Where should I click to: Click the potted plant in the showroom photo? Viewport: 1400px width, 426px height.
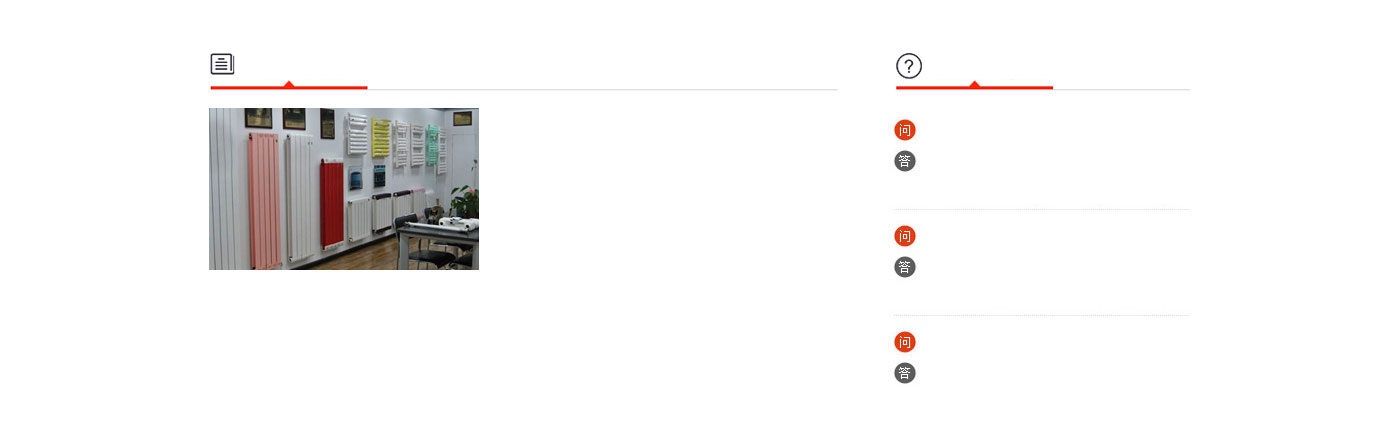click(x=465, y=203)
